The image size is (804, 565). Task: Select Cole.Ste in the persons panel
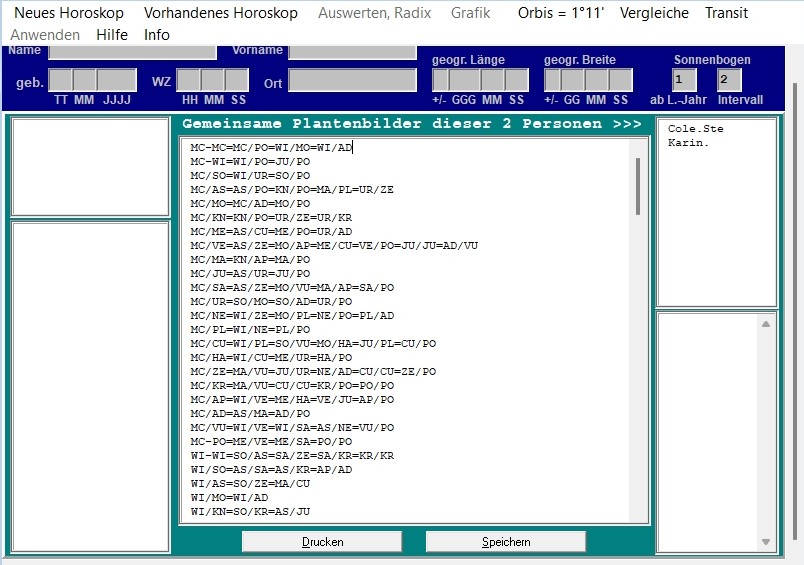click(696, 129)
